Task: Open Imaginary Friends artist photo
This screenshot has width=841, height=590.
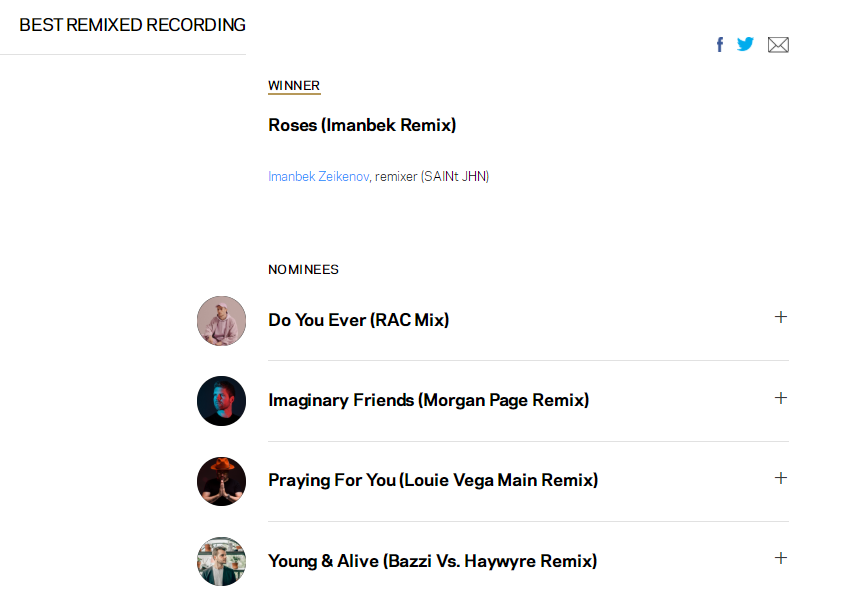Action: 221,401
